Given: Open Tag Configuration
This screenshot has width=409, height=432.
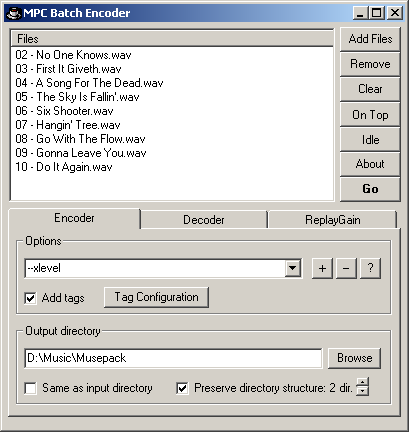Looking at the screenshot, I should pyautogui.click(x=156, y=297).
